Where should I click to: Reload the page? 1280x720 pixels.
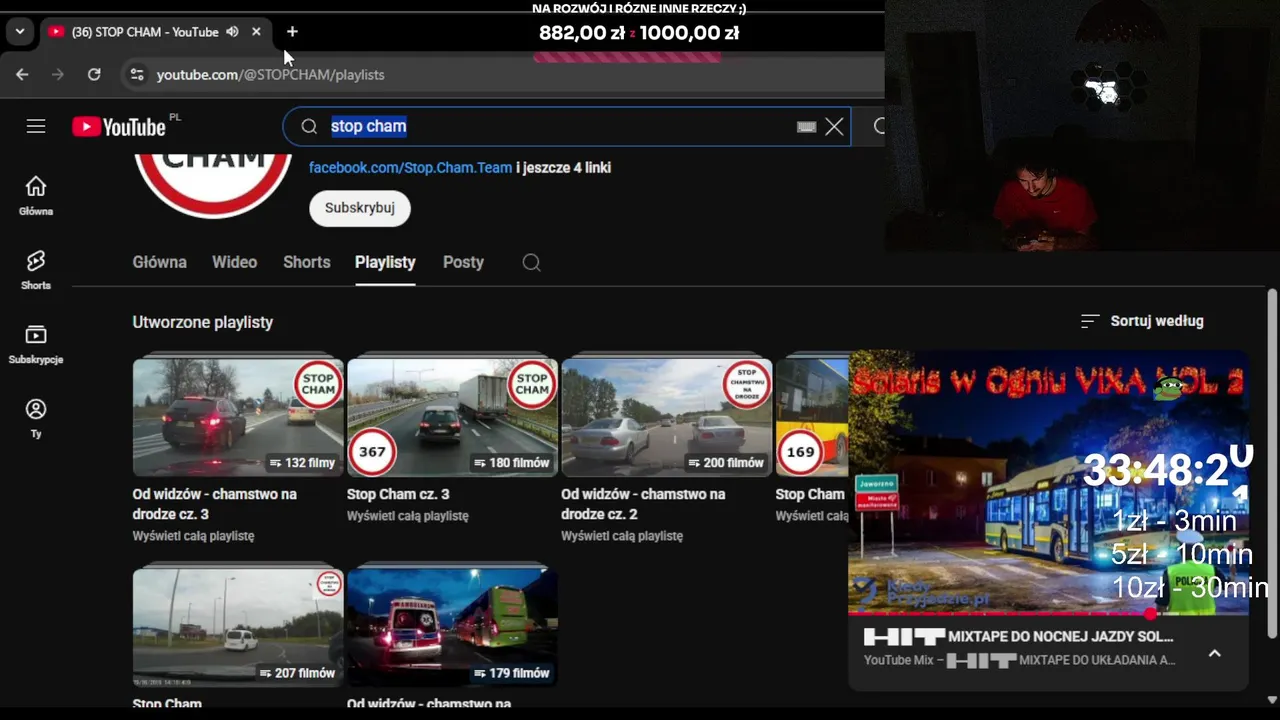pyautogui.click(x=94, y=74)
